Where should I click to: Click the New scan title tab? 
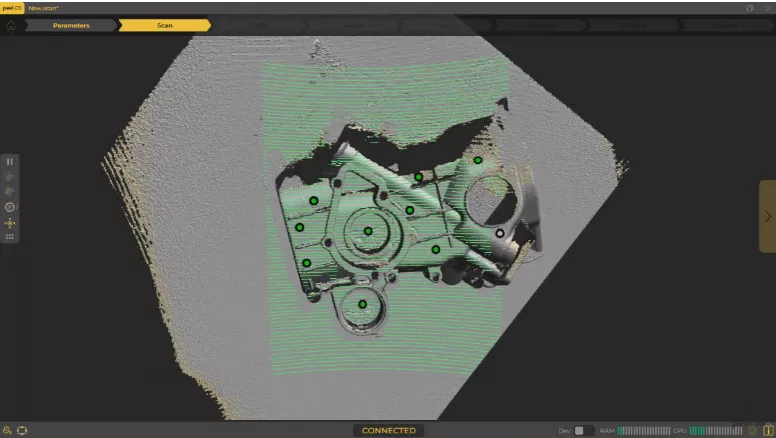(42, 7)
